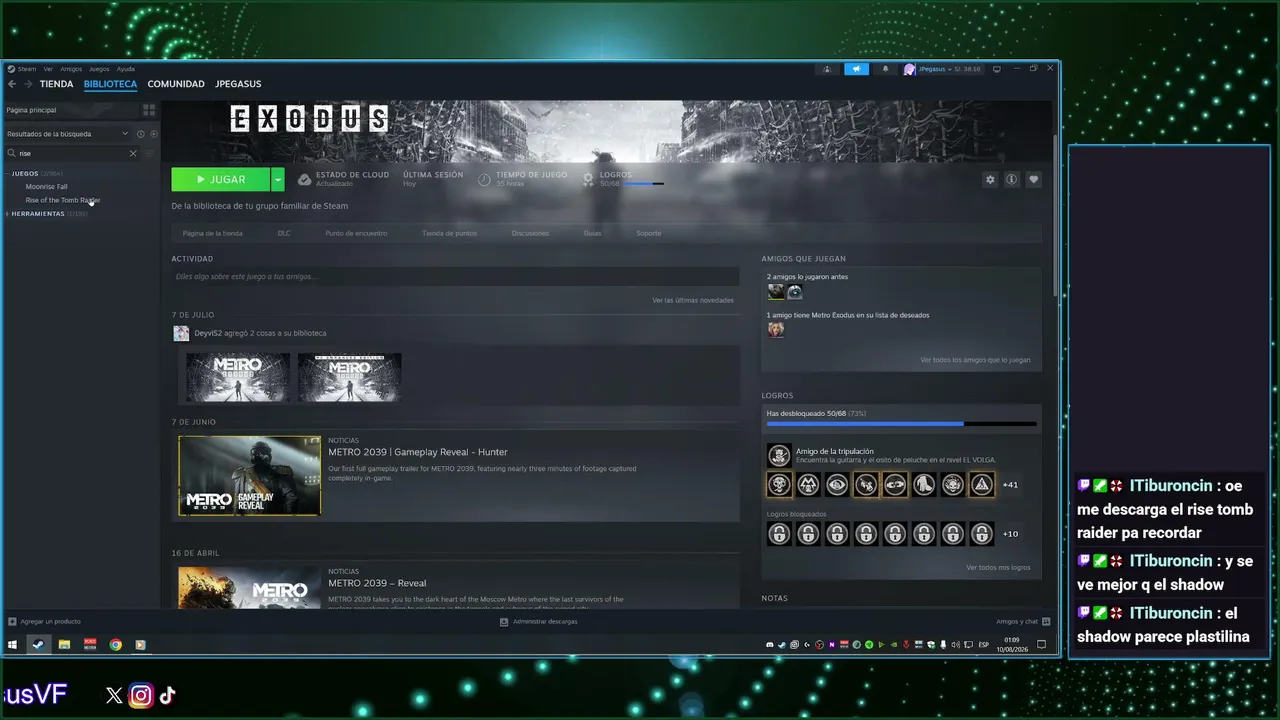Click the Estado de Cloud icon

pyautogui.click(x=306, y=179)
